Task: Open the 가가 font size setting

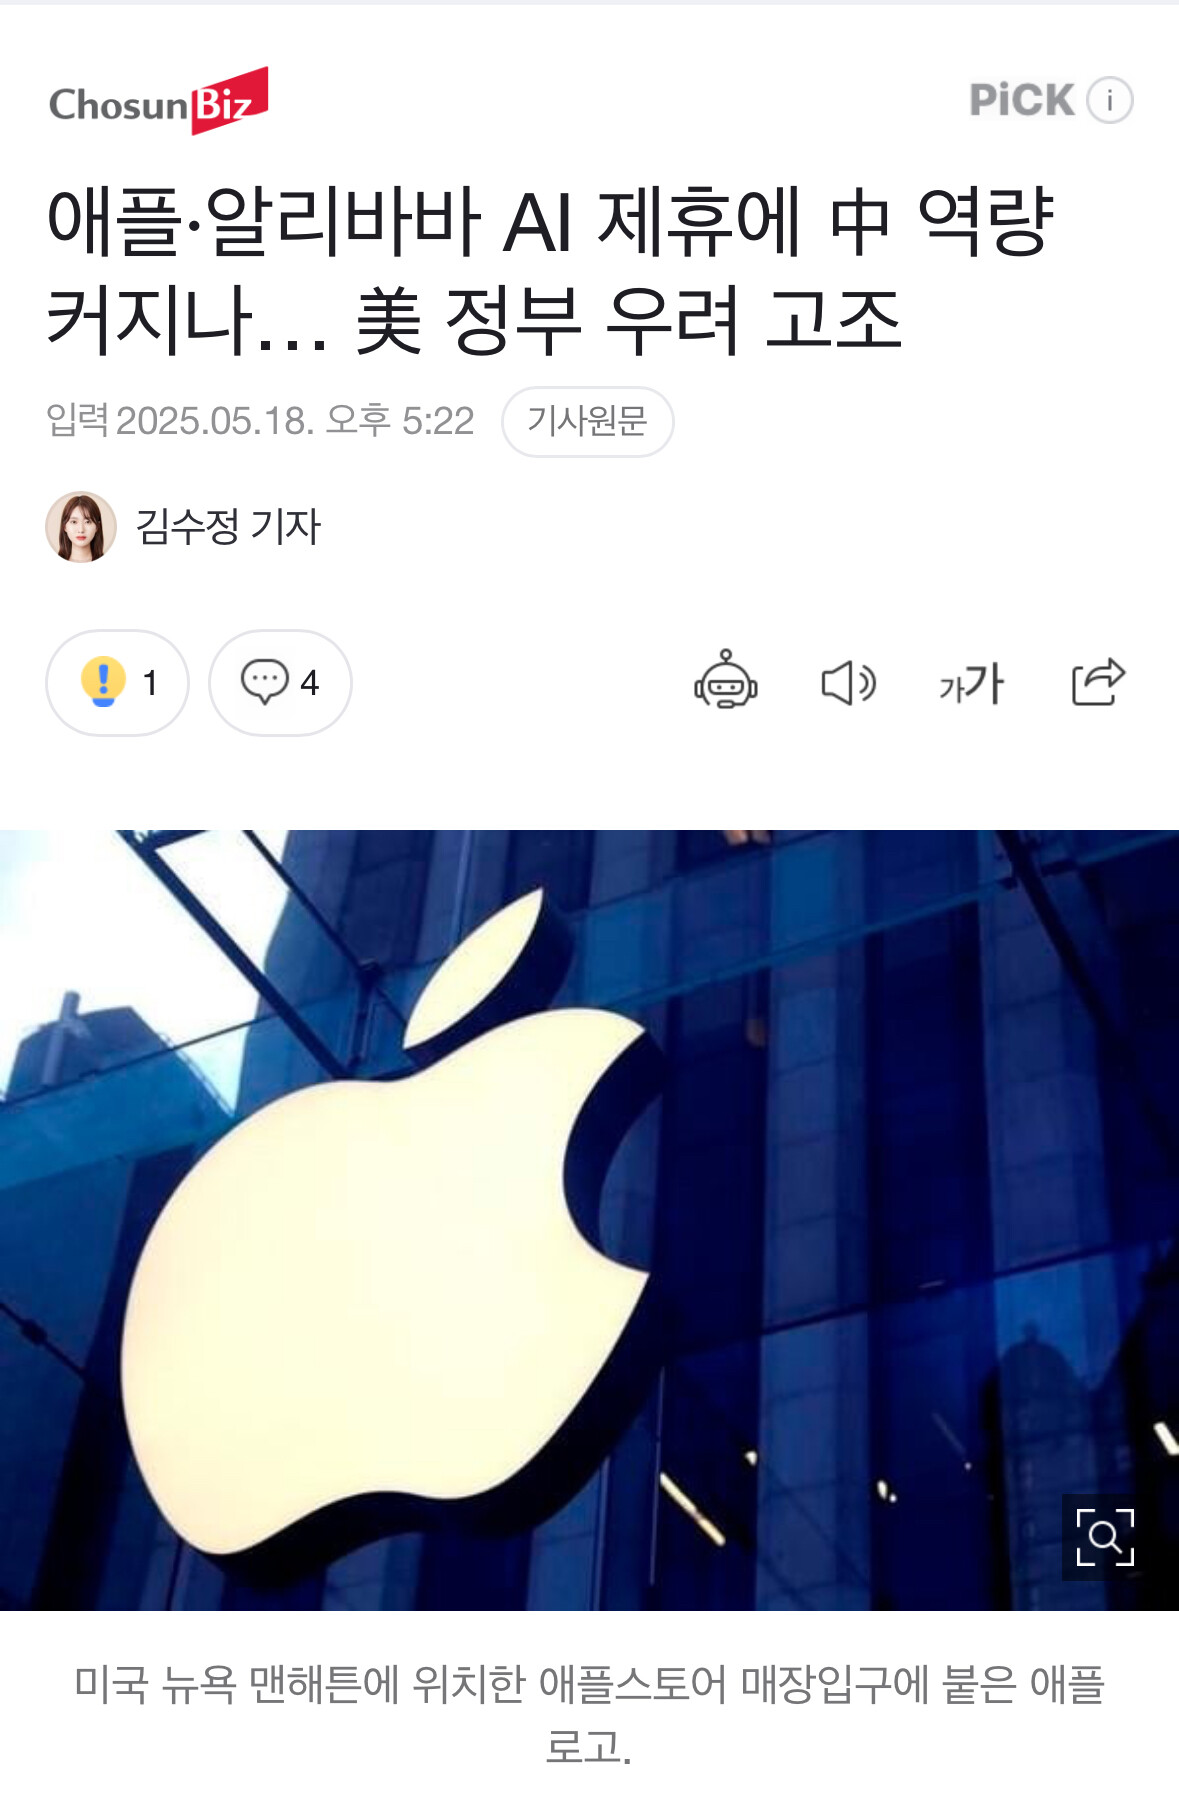Action: click(x=971, y=683)
